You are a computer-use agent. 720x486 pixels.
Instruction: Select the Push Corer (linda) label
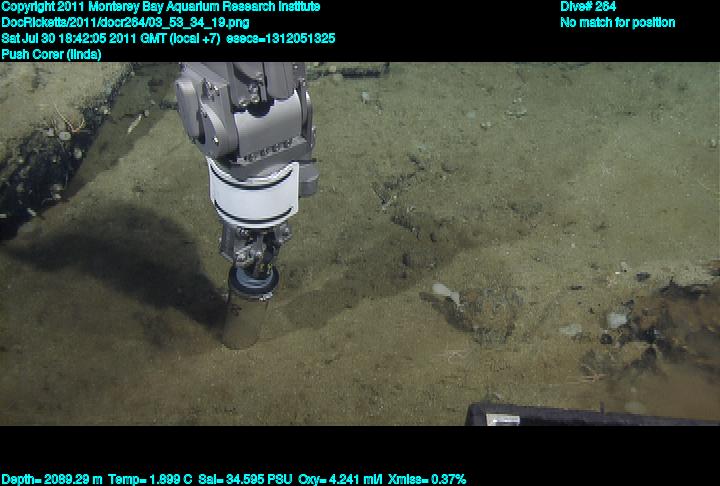51,54
